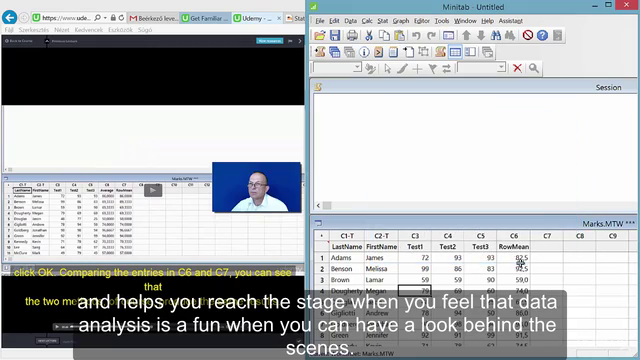Click the RowMean column name cell
The height and width of the screenshot is (360, 640).
pos(513,247)
